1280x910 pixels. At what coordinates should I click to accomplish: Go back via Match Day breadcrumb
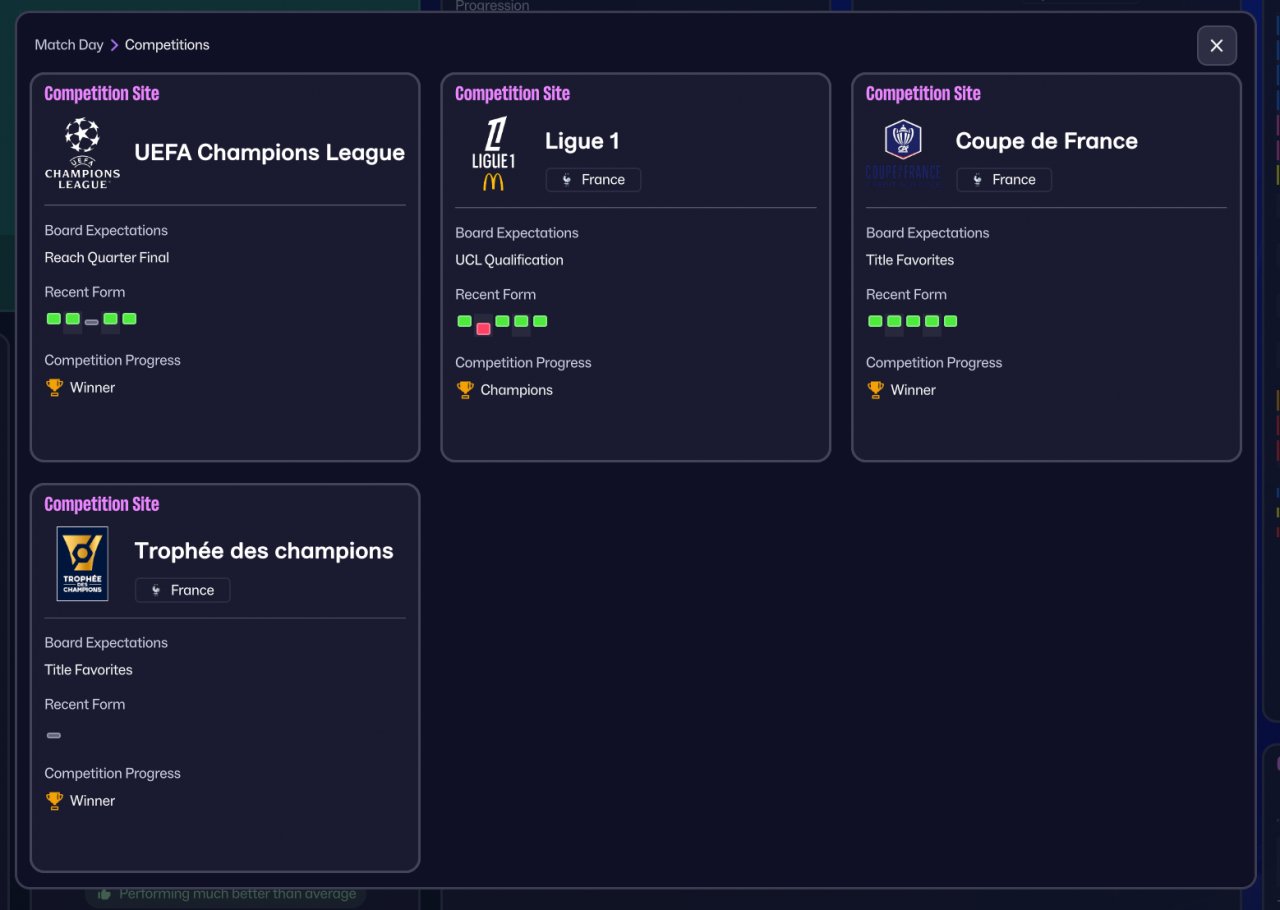69,45
